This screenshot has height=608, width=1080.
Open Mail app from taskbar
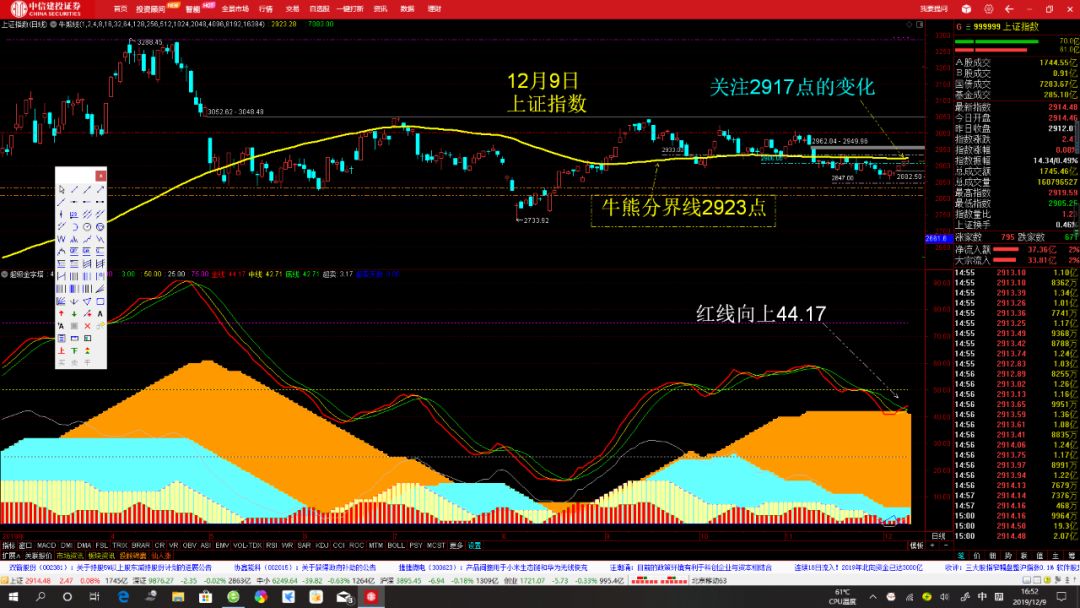[344, 597]
